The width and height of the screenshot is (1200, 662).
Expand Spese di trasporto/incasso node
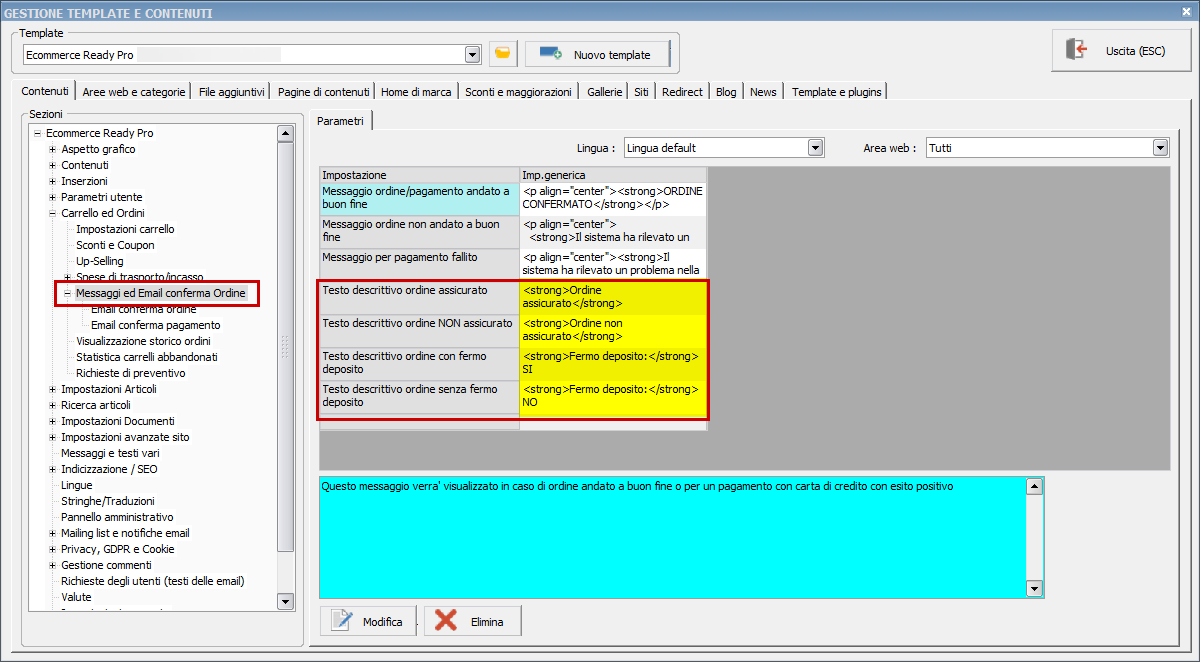tap(67, 277)
